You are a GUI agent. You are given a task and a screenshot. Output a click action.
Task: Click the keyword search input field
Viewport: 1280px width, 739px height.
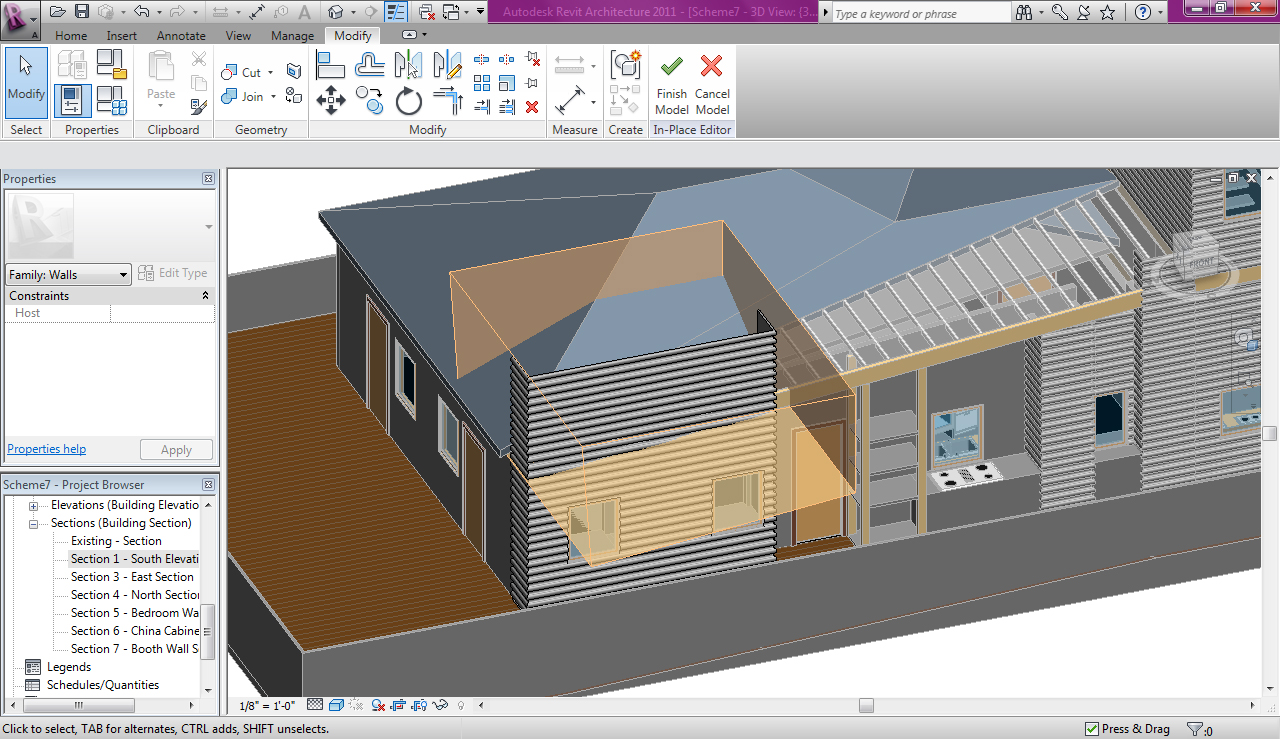[x=920, y=14]
